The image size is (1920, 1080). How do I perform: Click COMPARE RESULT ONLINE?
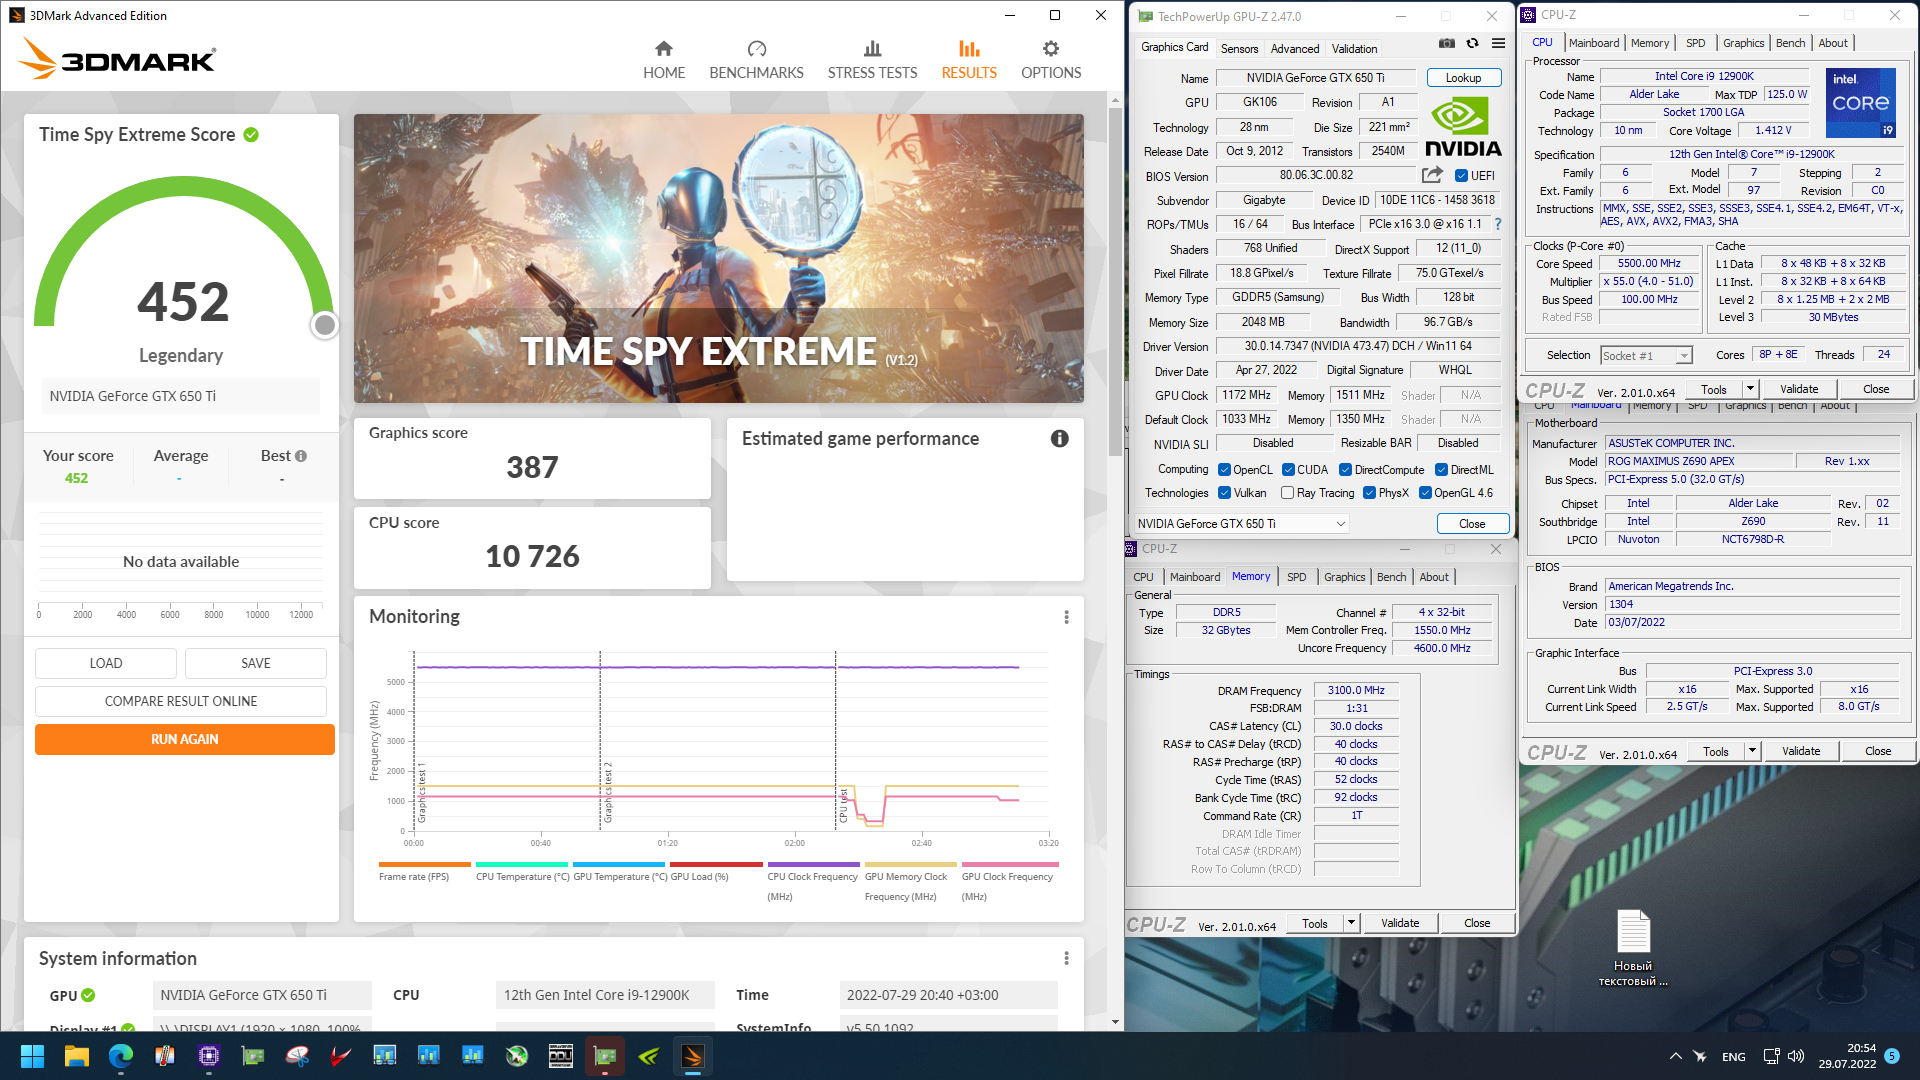181,701
